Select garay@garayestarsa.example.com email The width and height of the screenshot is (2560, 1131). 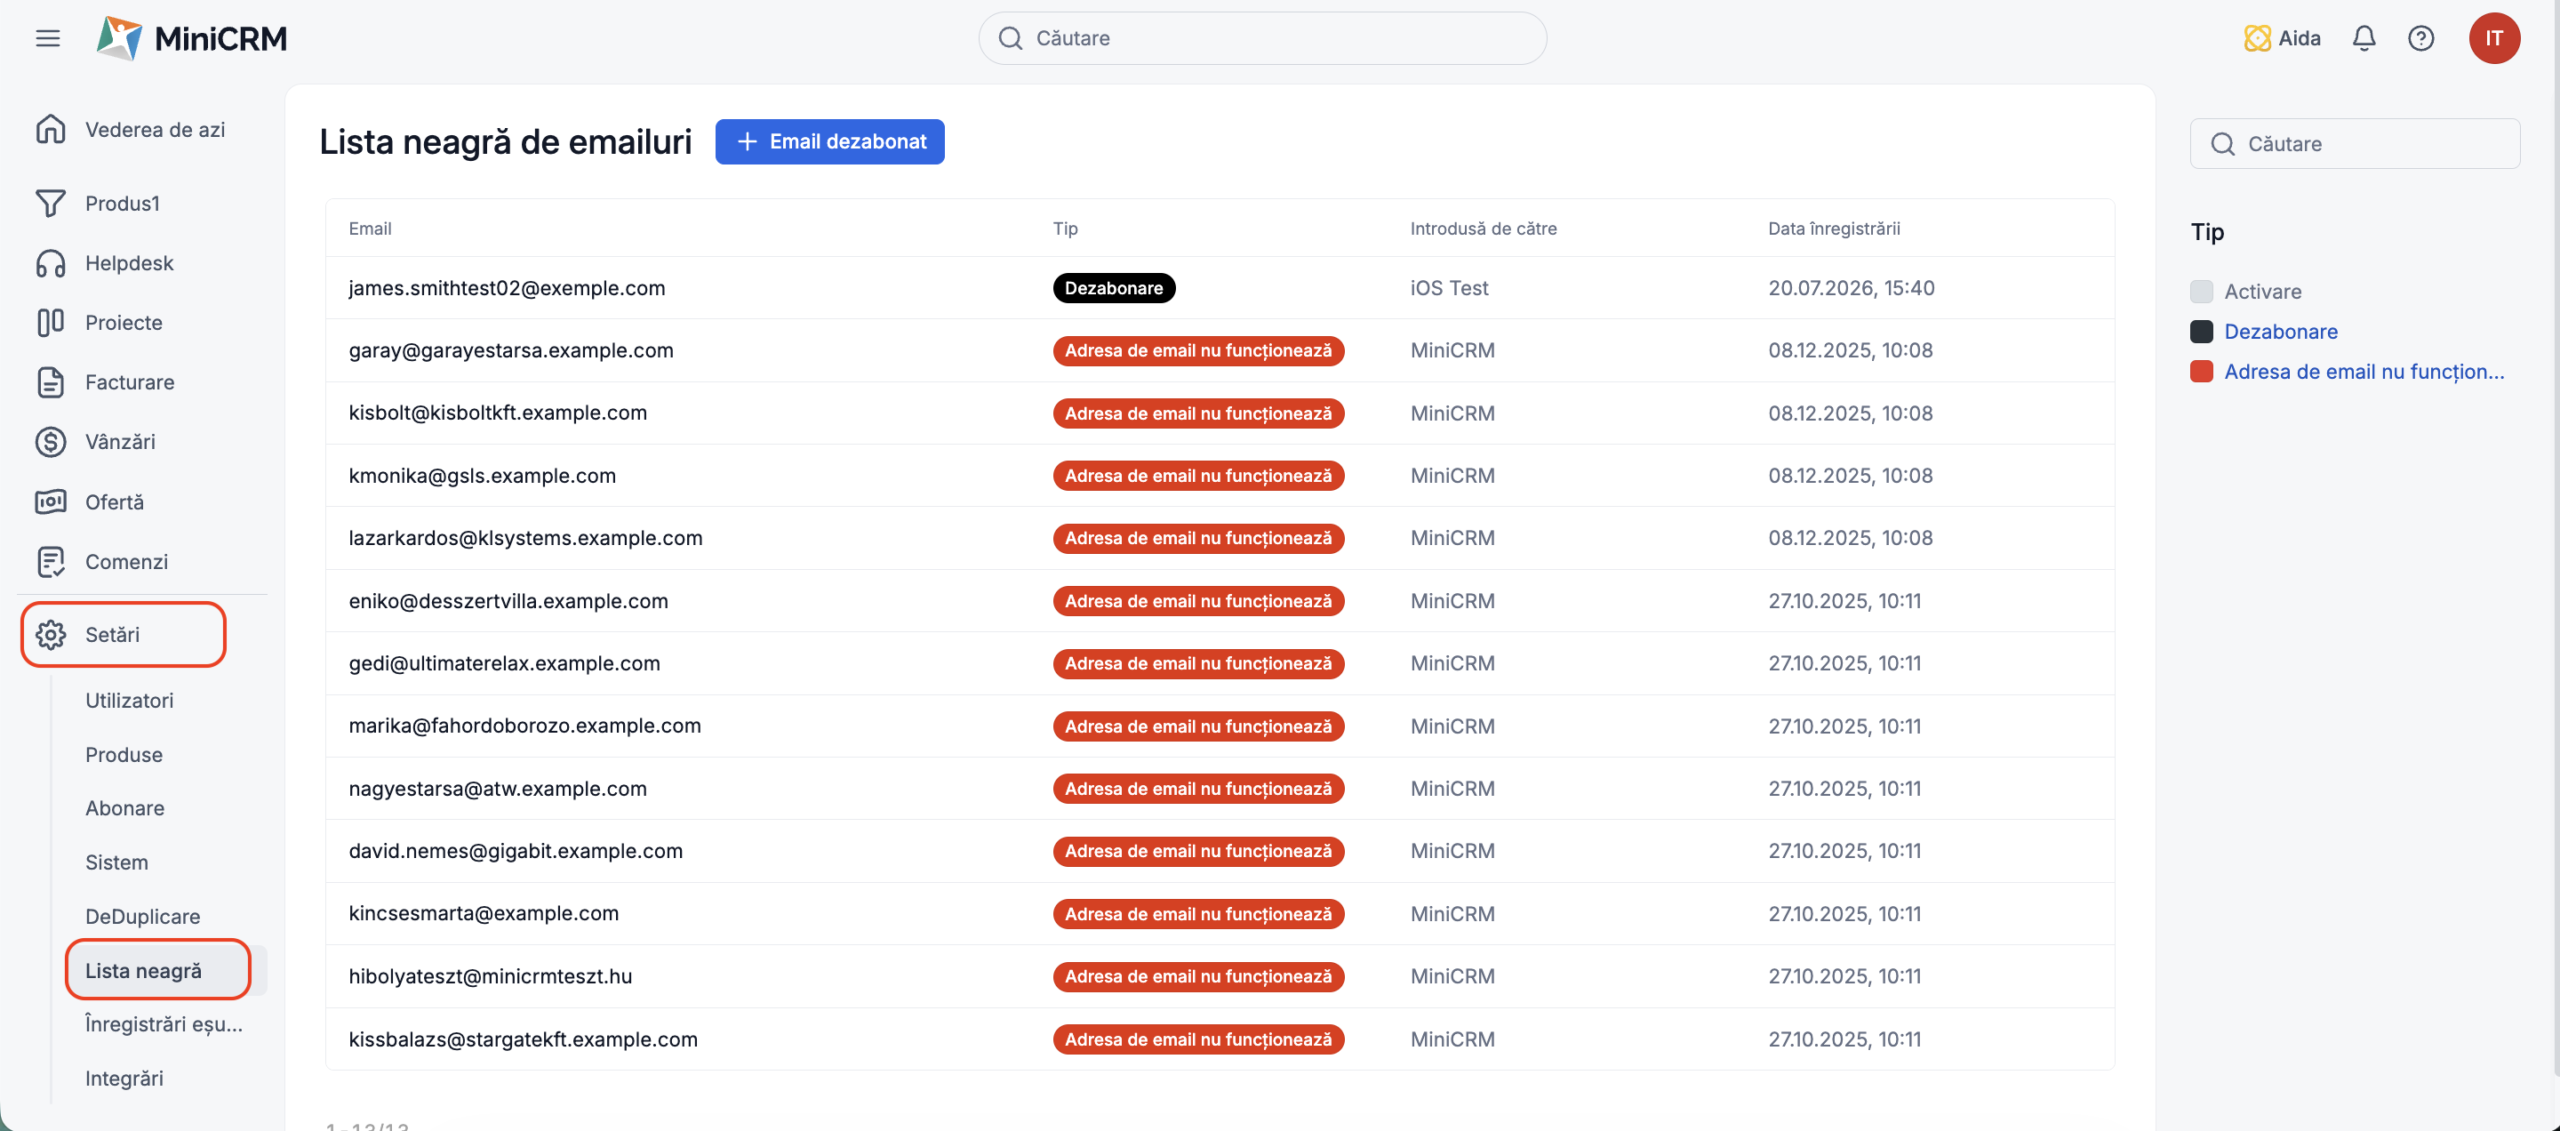point(511,350)
